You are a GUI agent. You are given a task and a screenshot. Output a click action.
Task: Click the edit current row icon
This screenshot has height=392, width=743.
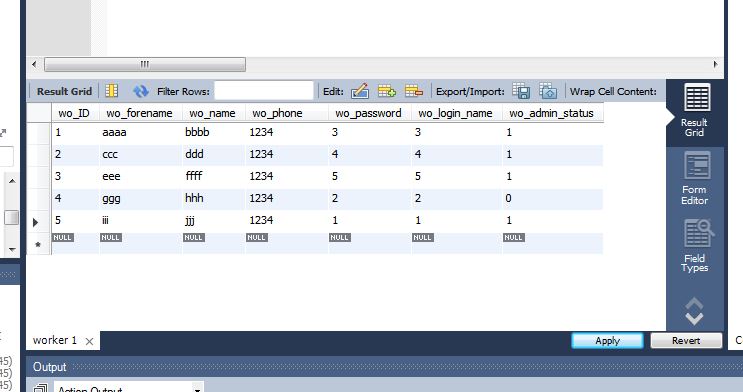(360, 91)
